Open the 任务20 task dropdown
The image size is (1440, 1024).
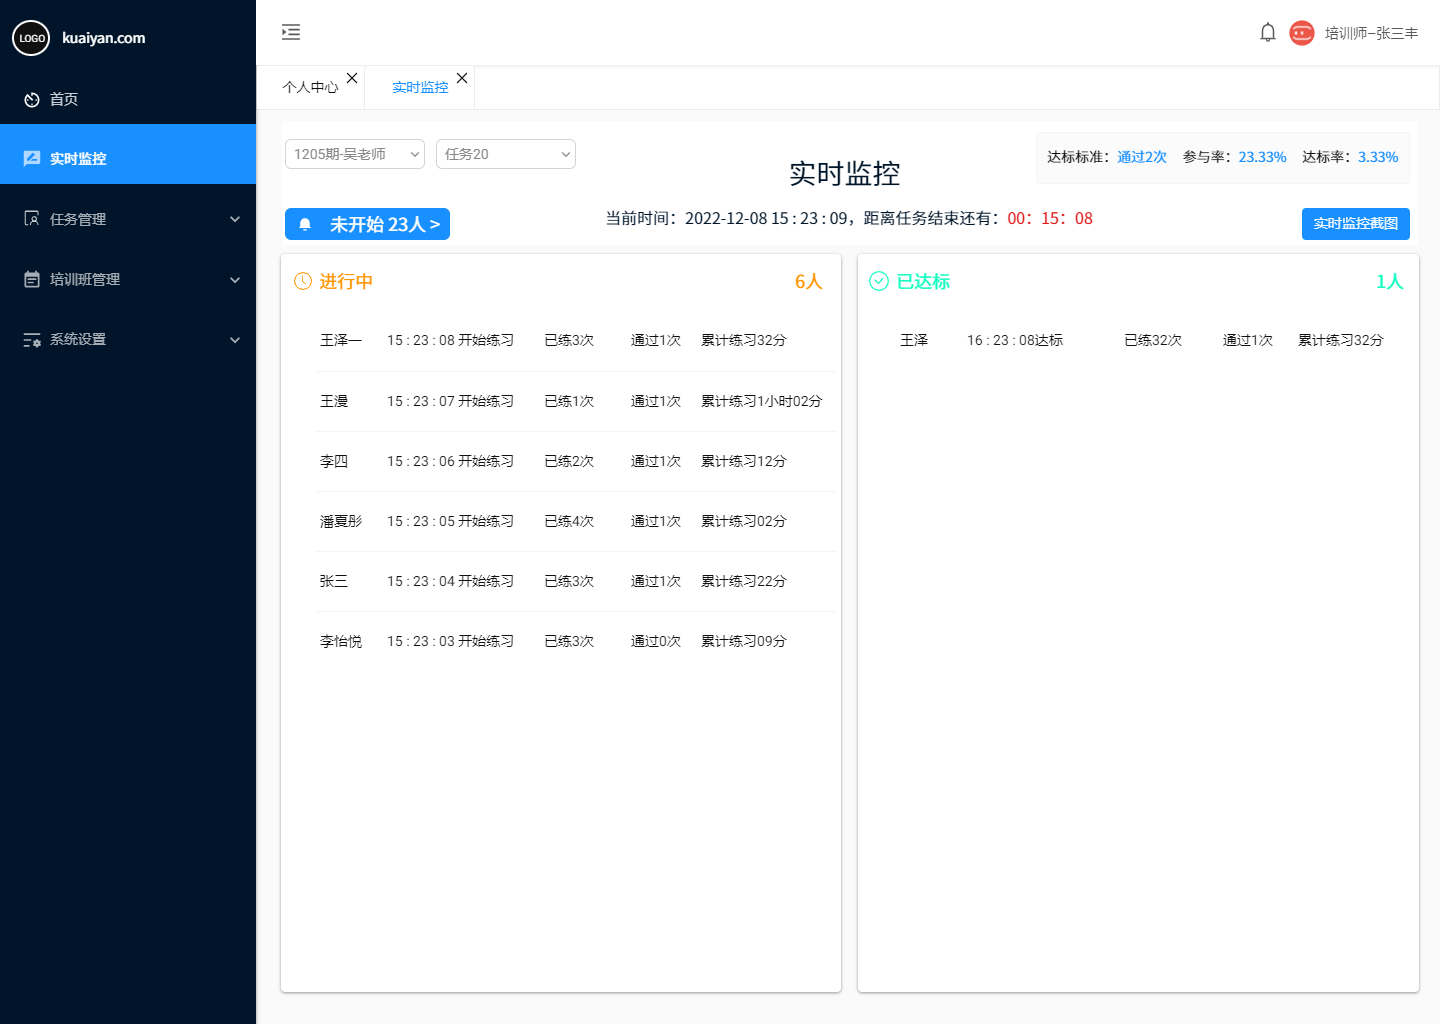(x=506, y=154)
